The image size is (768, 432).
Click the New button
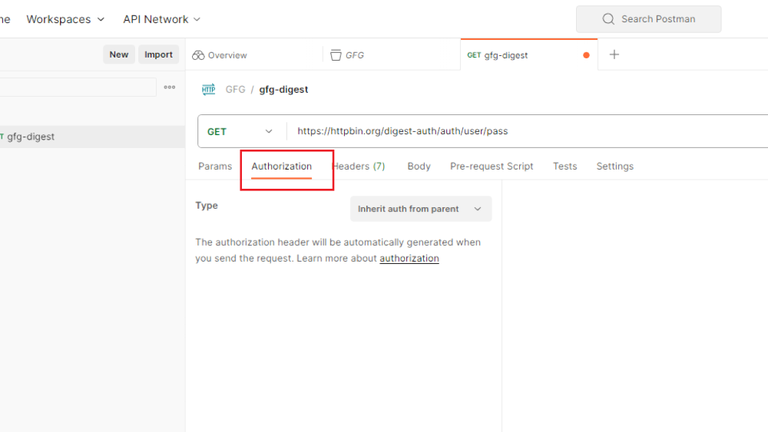(x=119, y=54)
